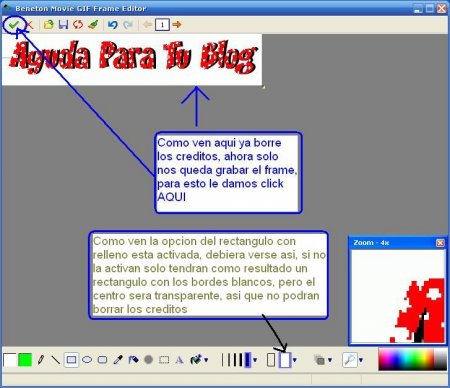The image size is (450, 388).
Task: Switch to outline-only rectangle option
Action: (x=271, y=360)
